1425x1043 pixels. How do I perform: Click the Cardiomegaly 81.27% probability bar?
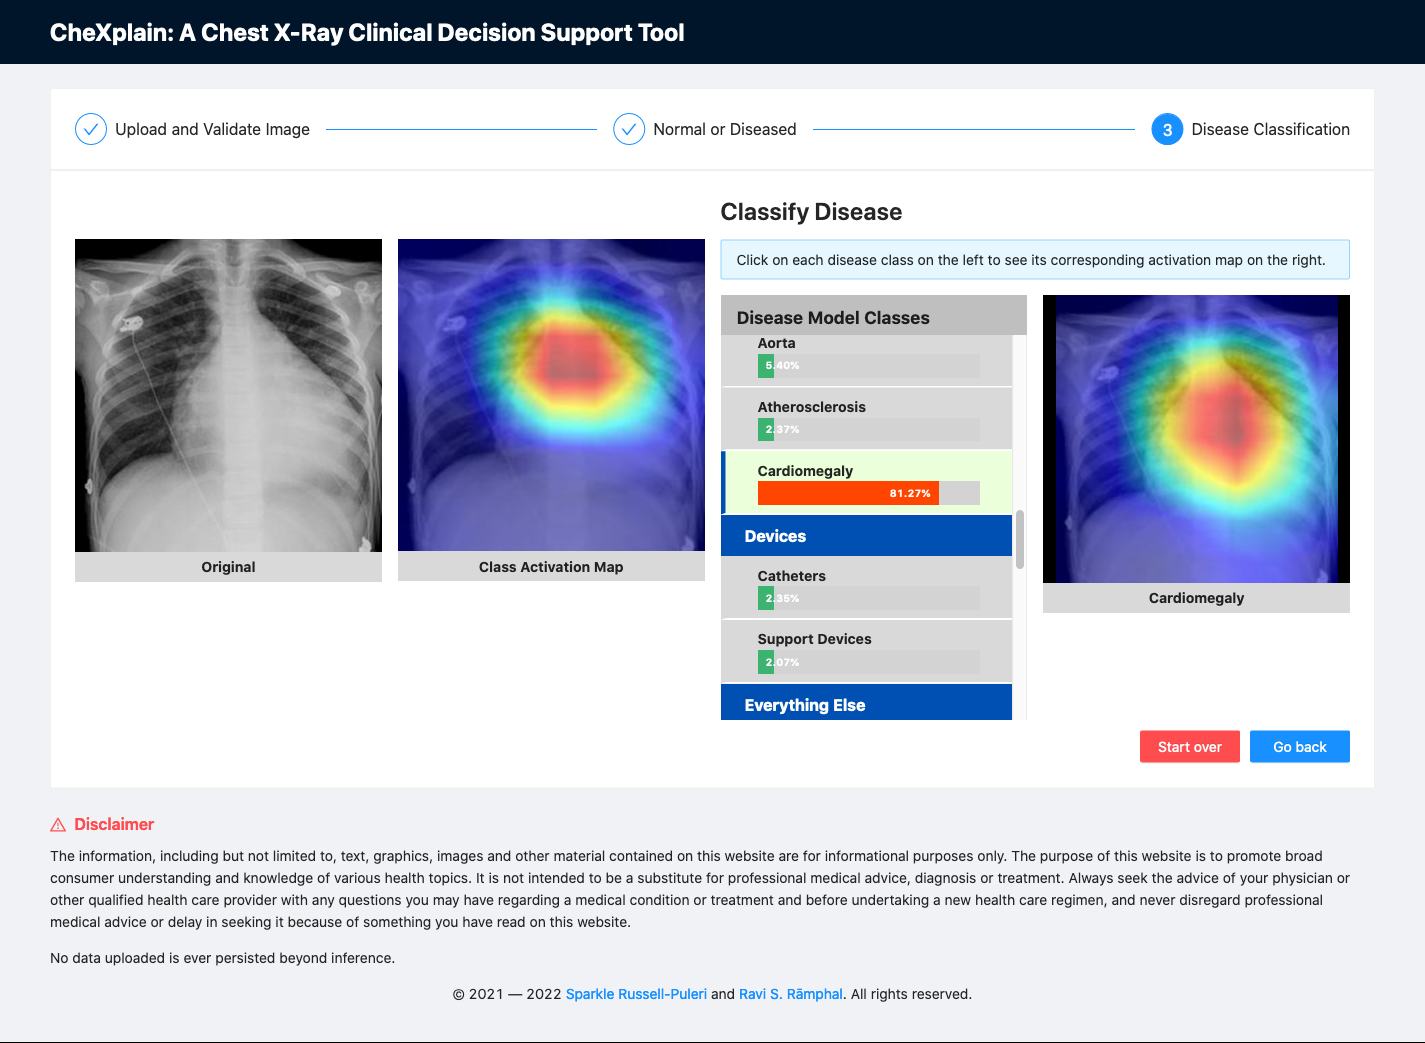[848, 493]
